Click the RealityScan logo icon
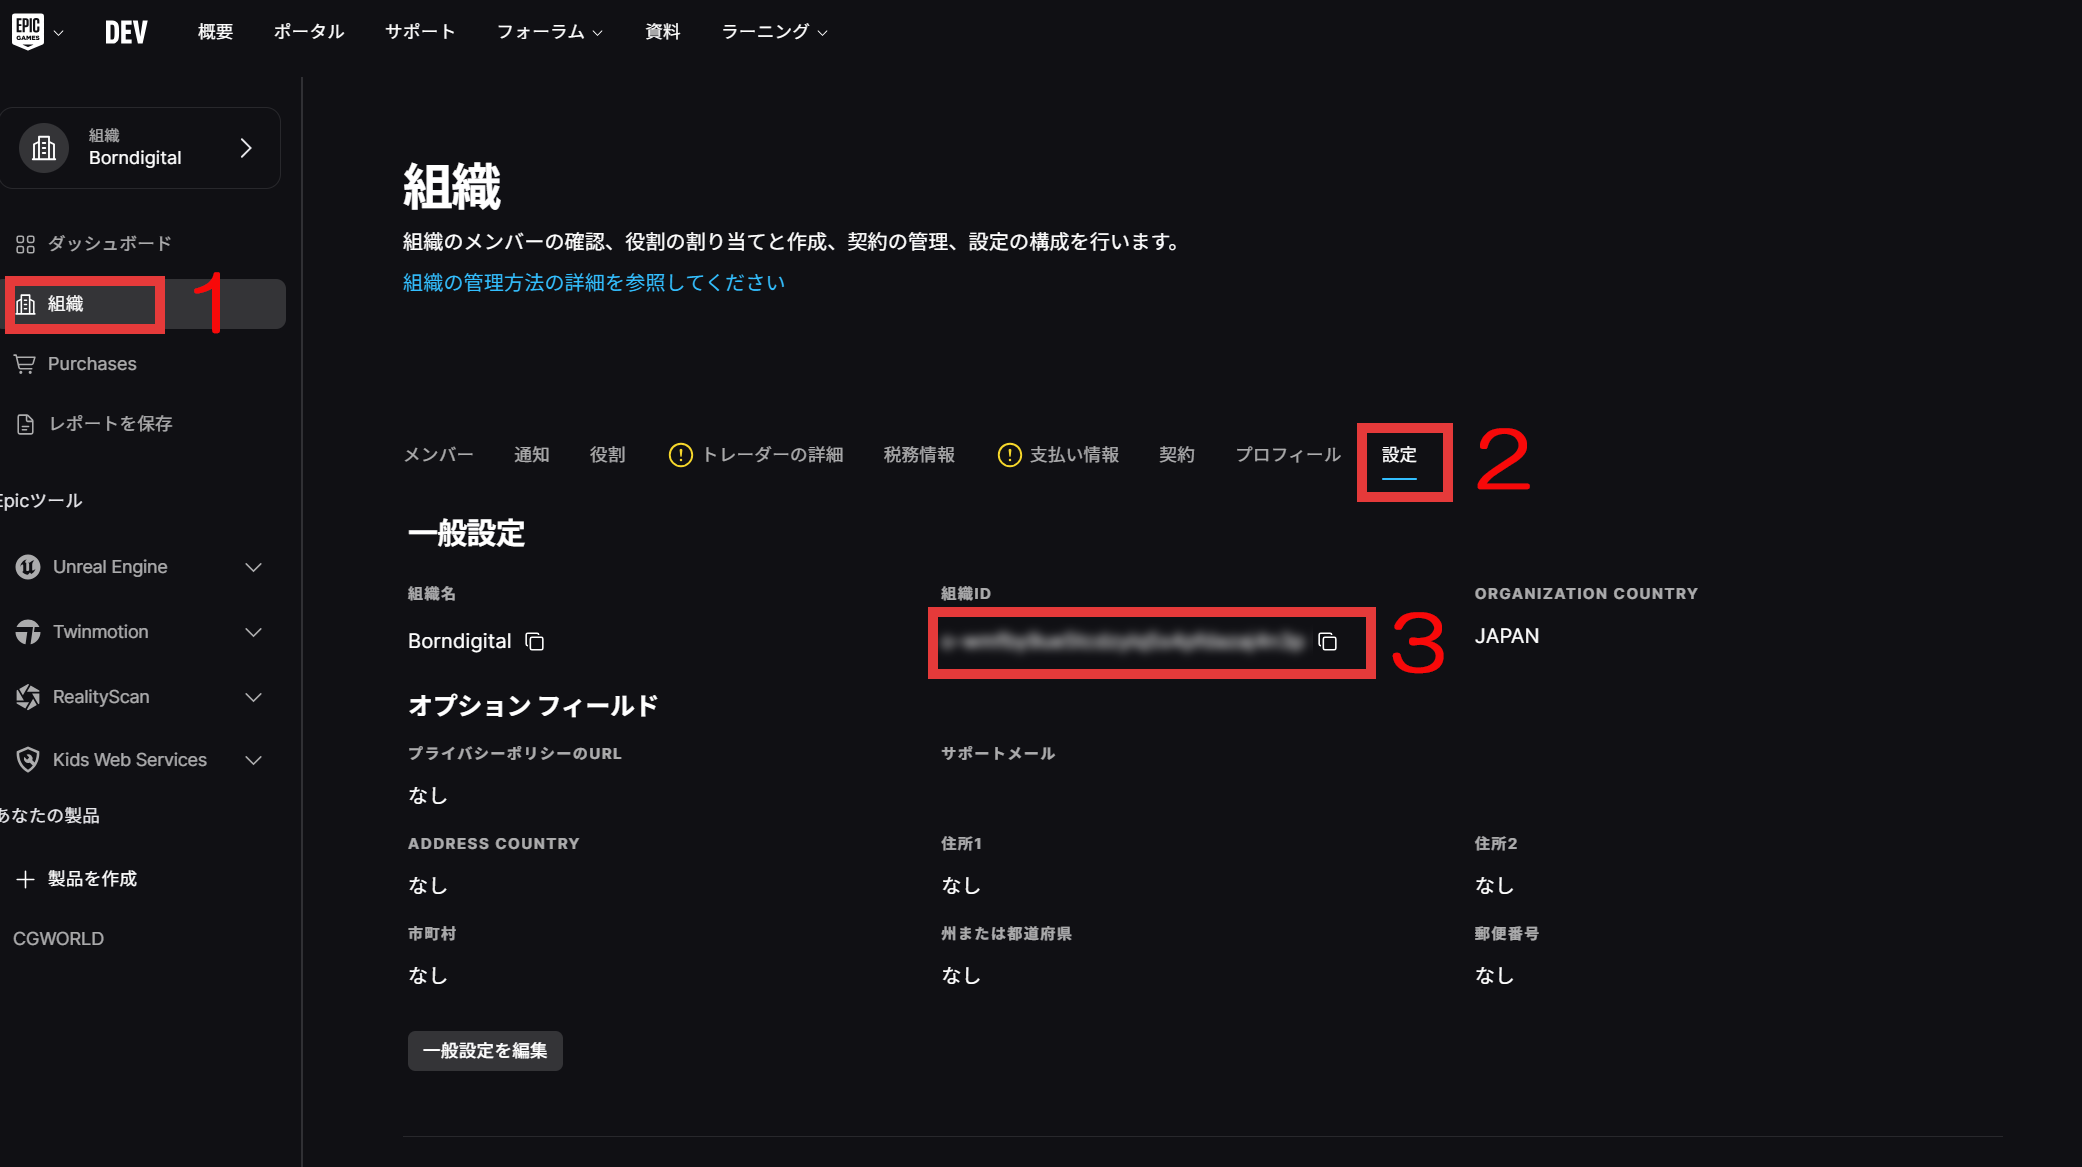 (28, 697)
